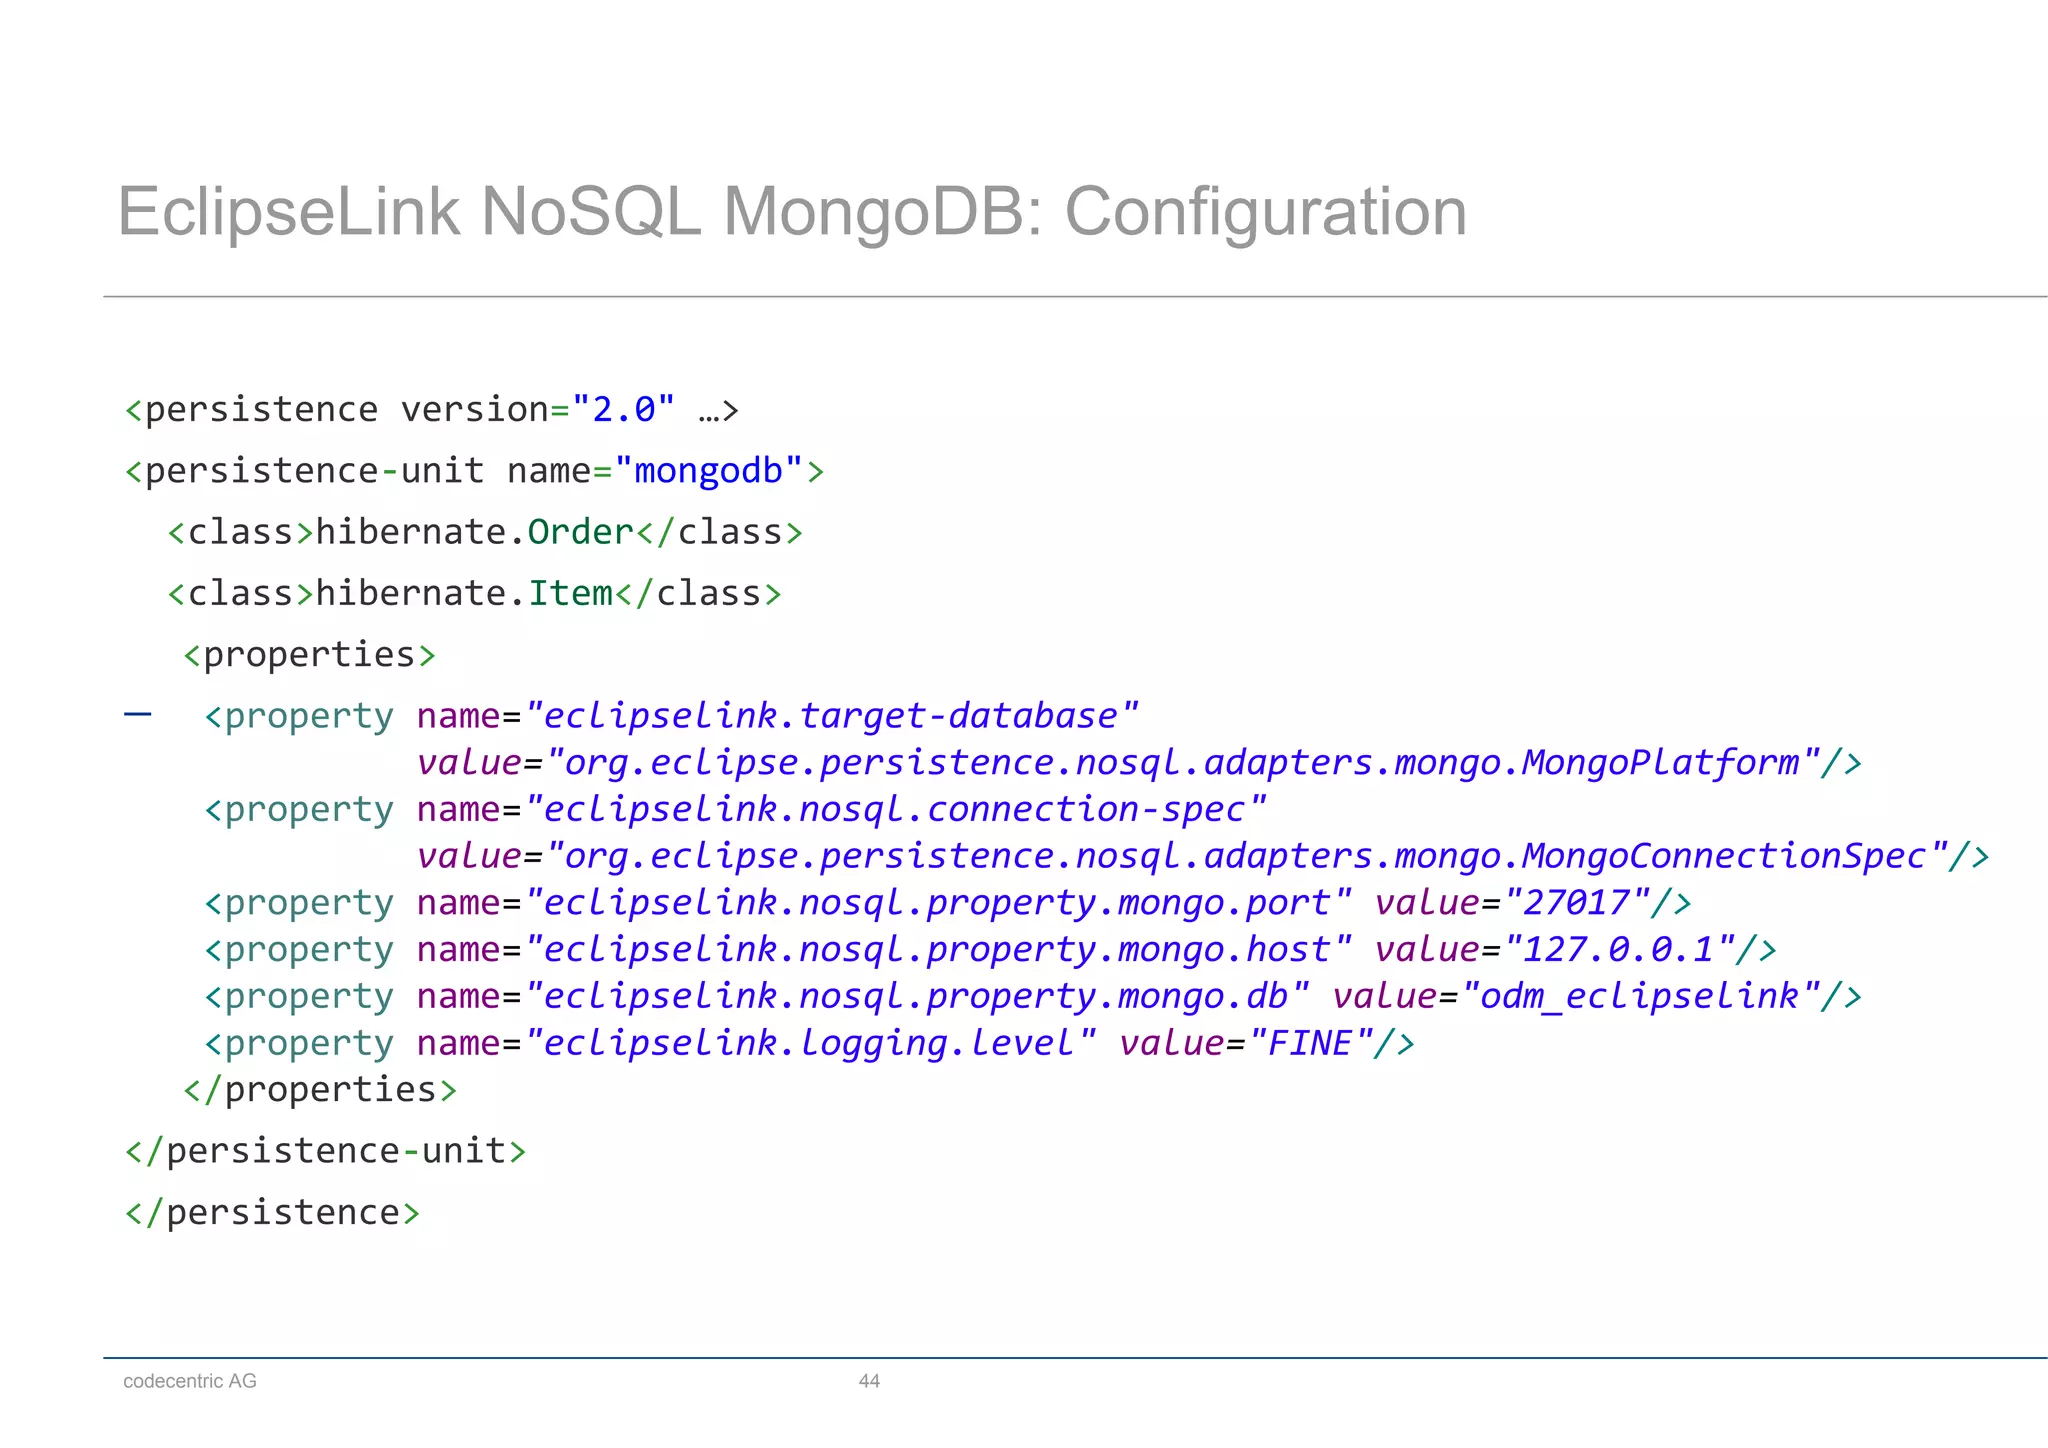The height and width of the screenshot is (1448, 2048).
Task: Click the eclipselink.logging.level FINE property
Action: [x=810, y=1043]
